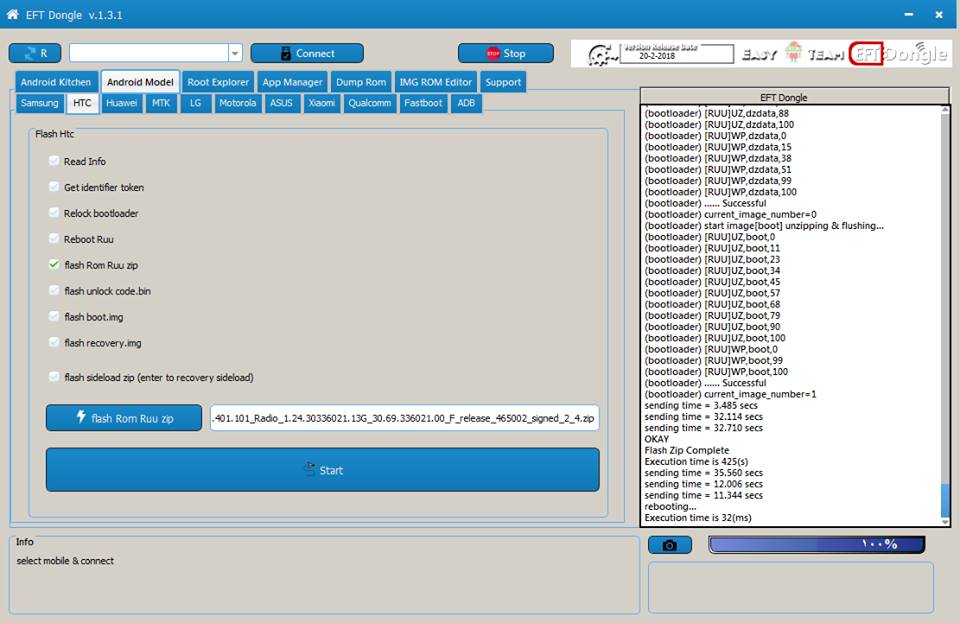Click 'start image[boot] unzipping & flushing' line
Image resolution: width=960 pixels, height=623 pixels.
click(763, 225)
